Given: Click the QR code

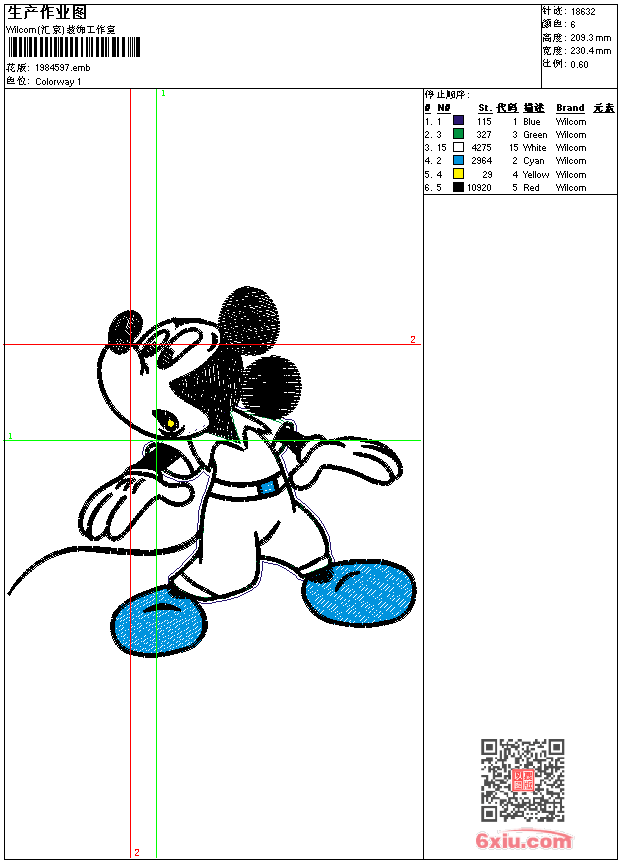Looking at the screenshot, I should [523, 780].
